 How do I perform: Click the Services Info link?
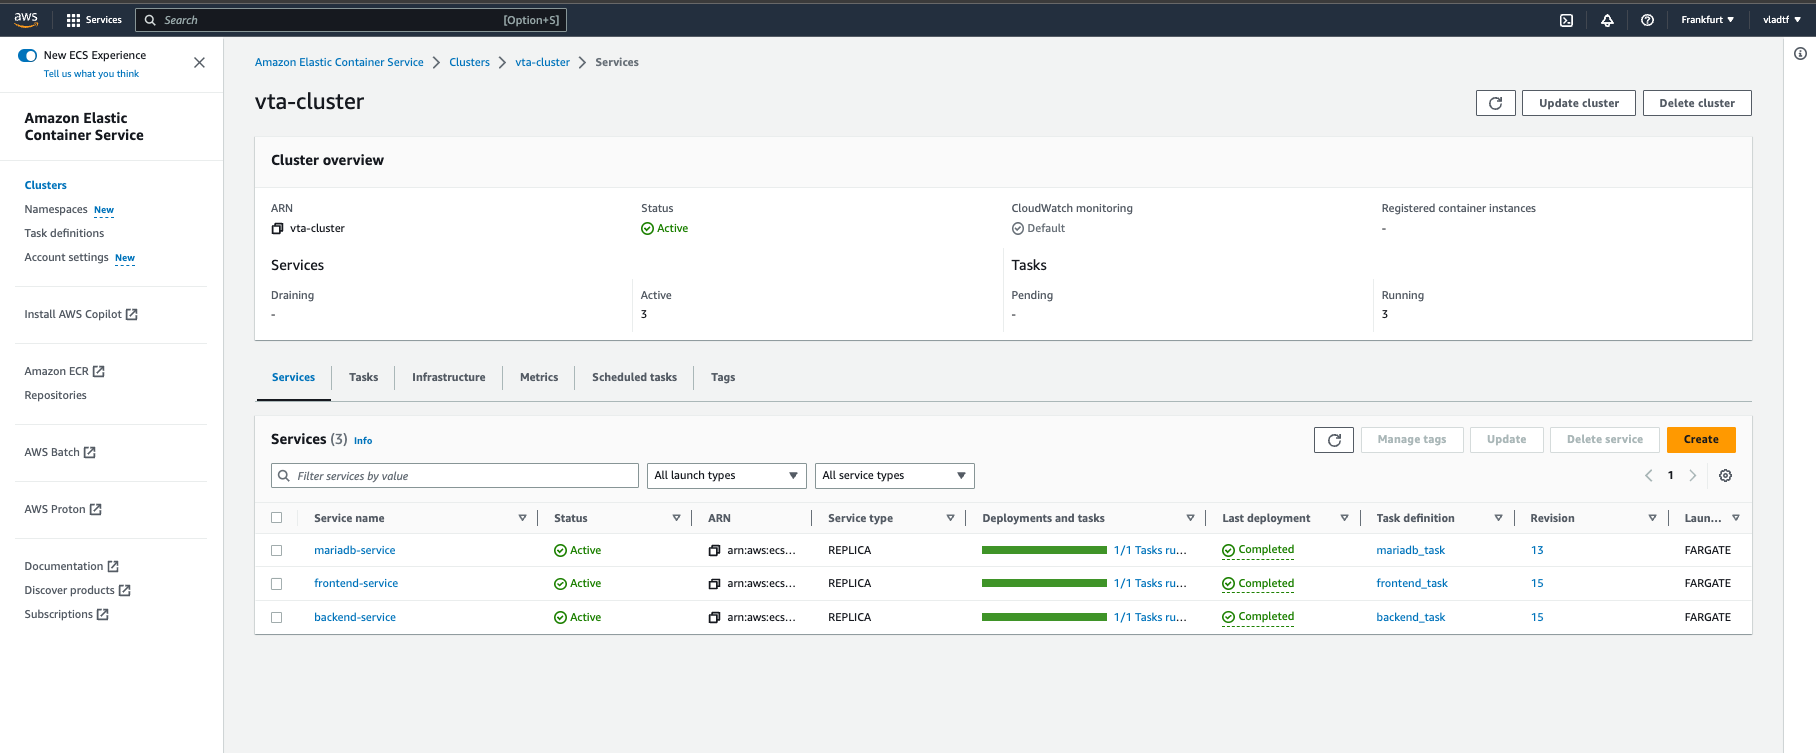tap(363, 441)
